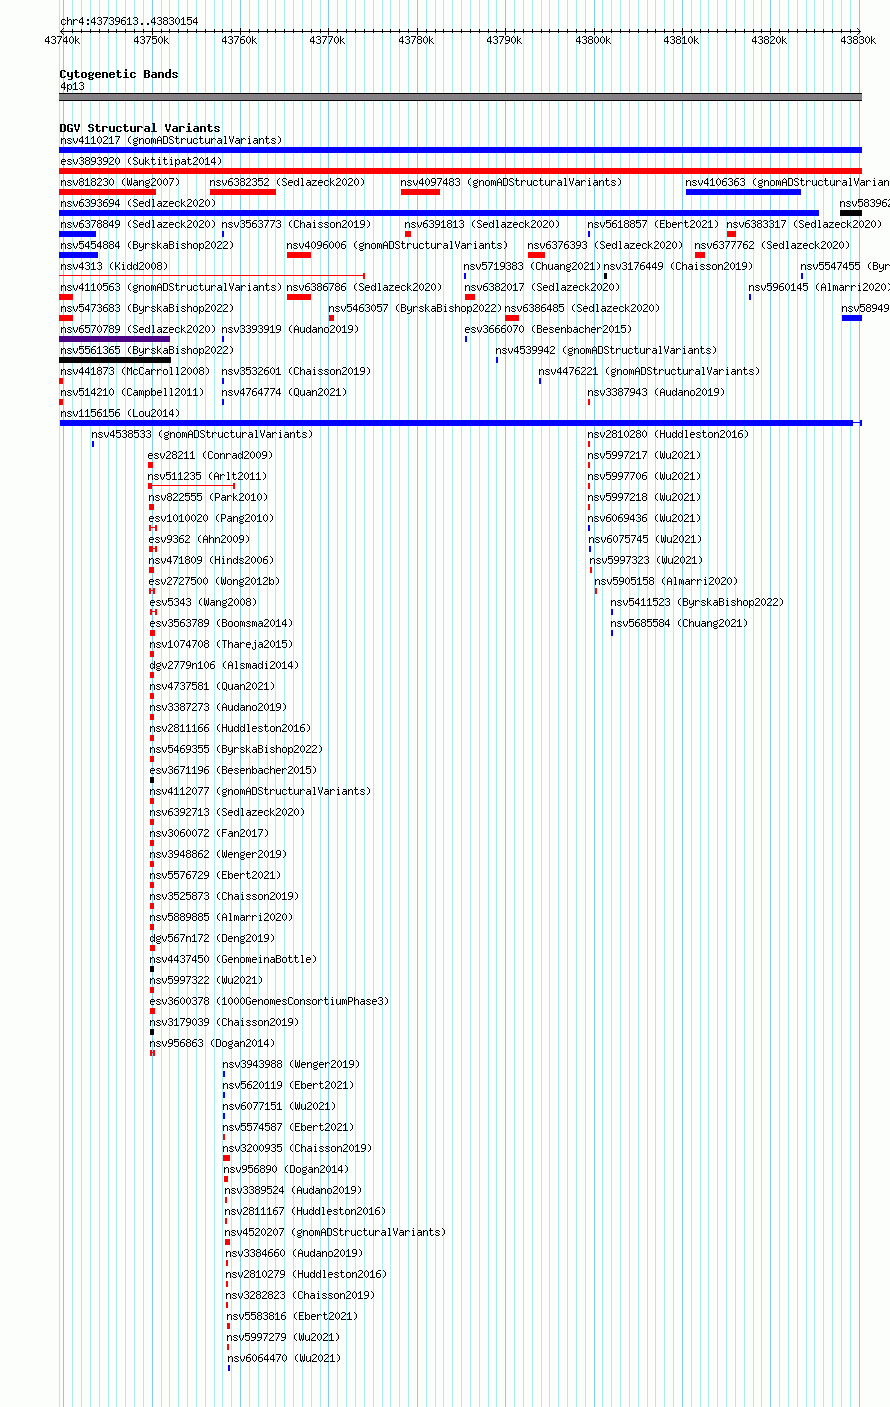The height and width of the screenshot is (1407, 890).
Task: Click nsv3060072 (Fan2017) label
Action: (x=209, y=833)
